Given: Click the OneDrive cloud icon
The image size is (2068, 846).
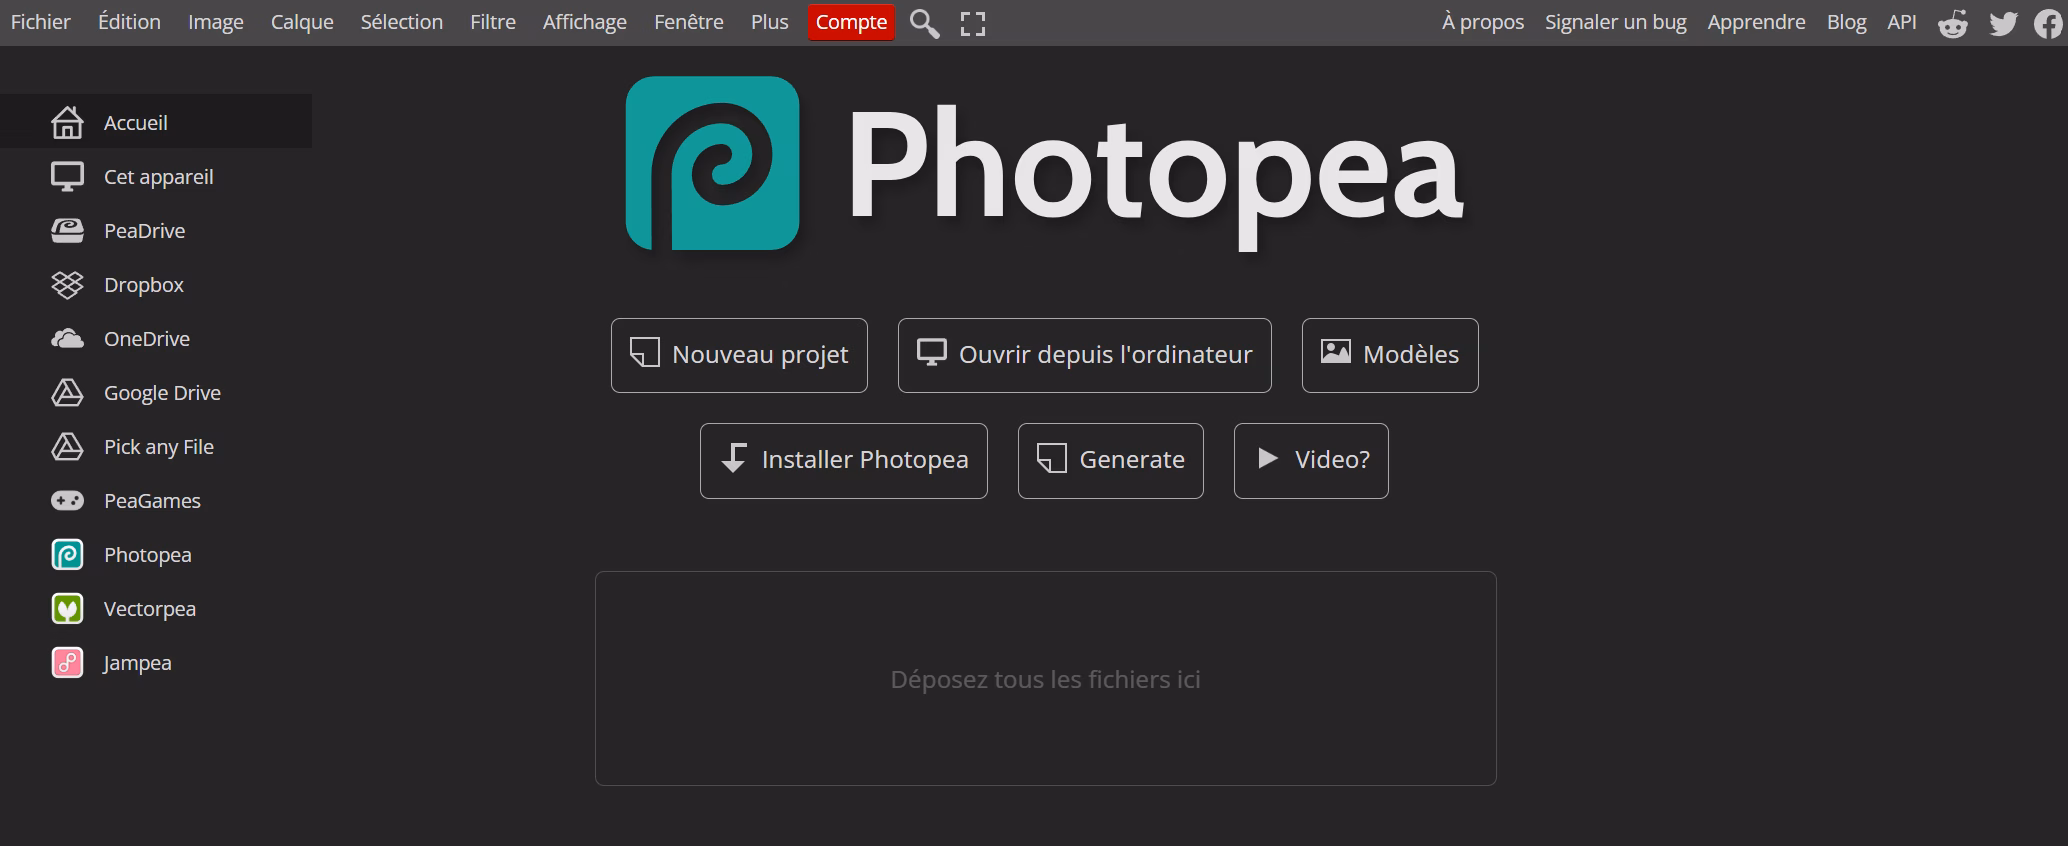Looking at the screenshot, I should coord(67,339).
